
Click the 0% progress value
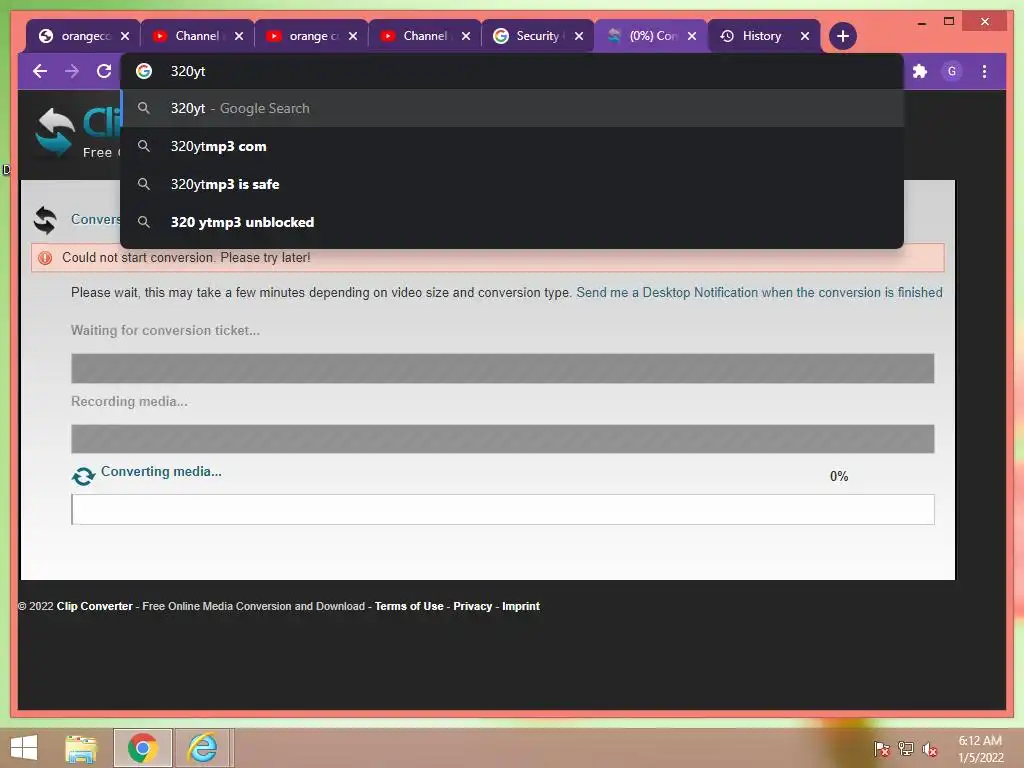[x=839, y=477]
